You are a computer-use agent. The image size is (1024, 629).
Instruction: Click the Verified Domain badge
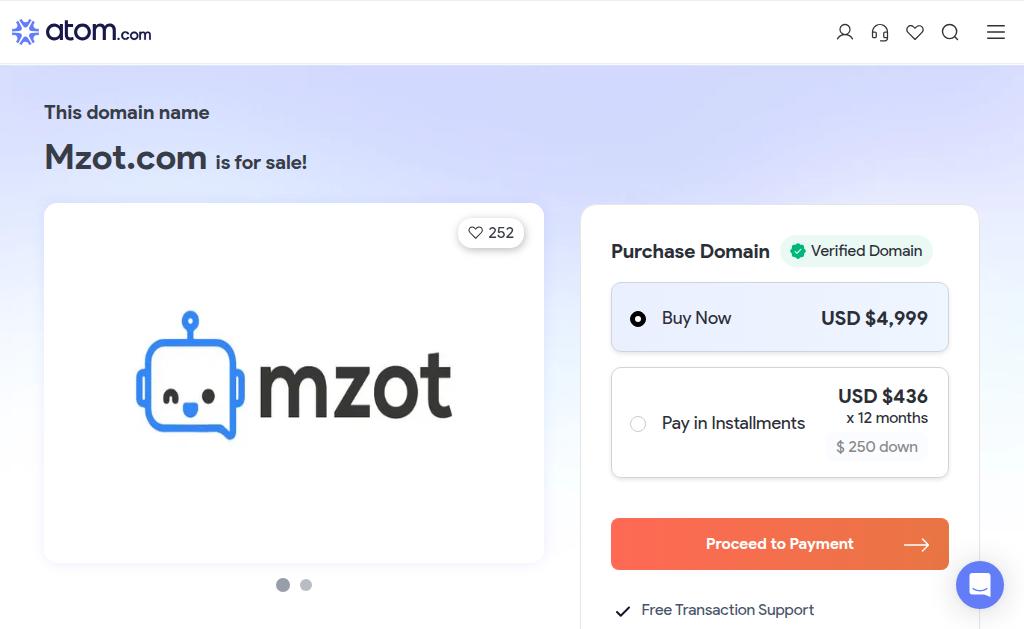click(x=856, y=251)
